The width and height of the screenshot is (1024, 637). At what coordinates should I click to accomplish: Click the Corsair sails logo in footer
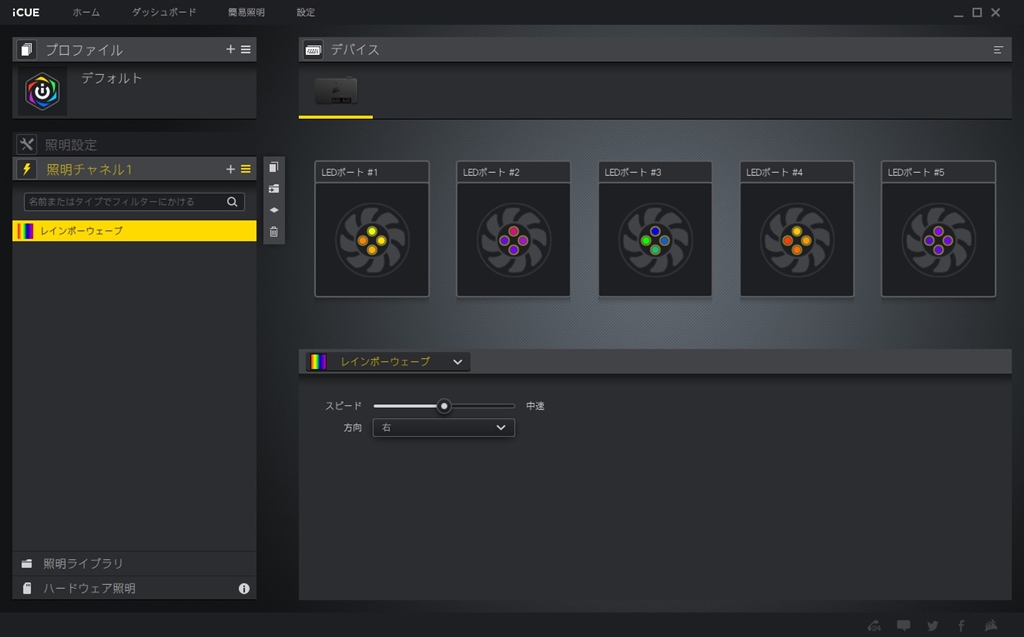tap(991, 625)
